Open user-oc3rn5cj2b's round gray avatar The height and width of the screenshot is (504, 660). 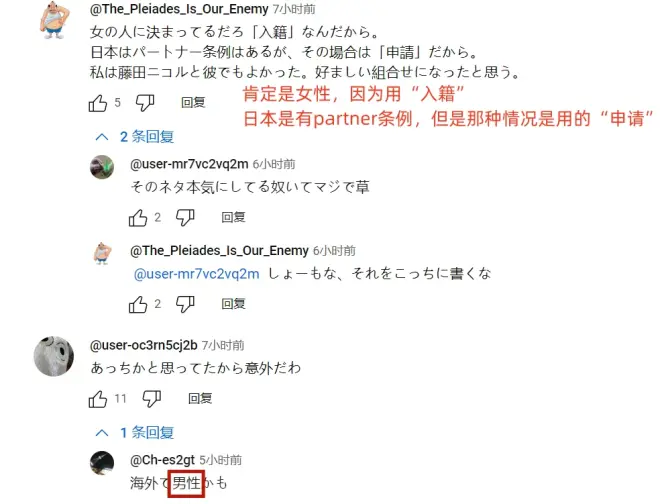[x=54, y=356]
